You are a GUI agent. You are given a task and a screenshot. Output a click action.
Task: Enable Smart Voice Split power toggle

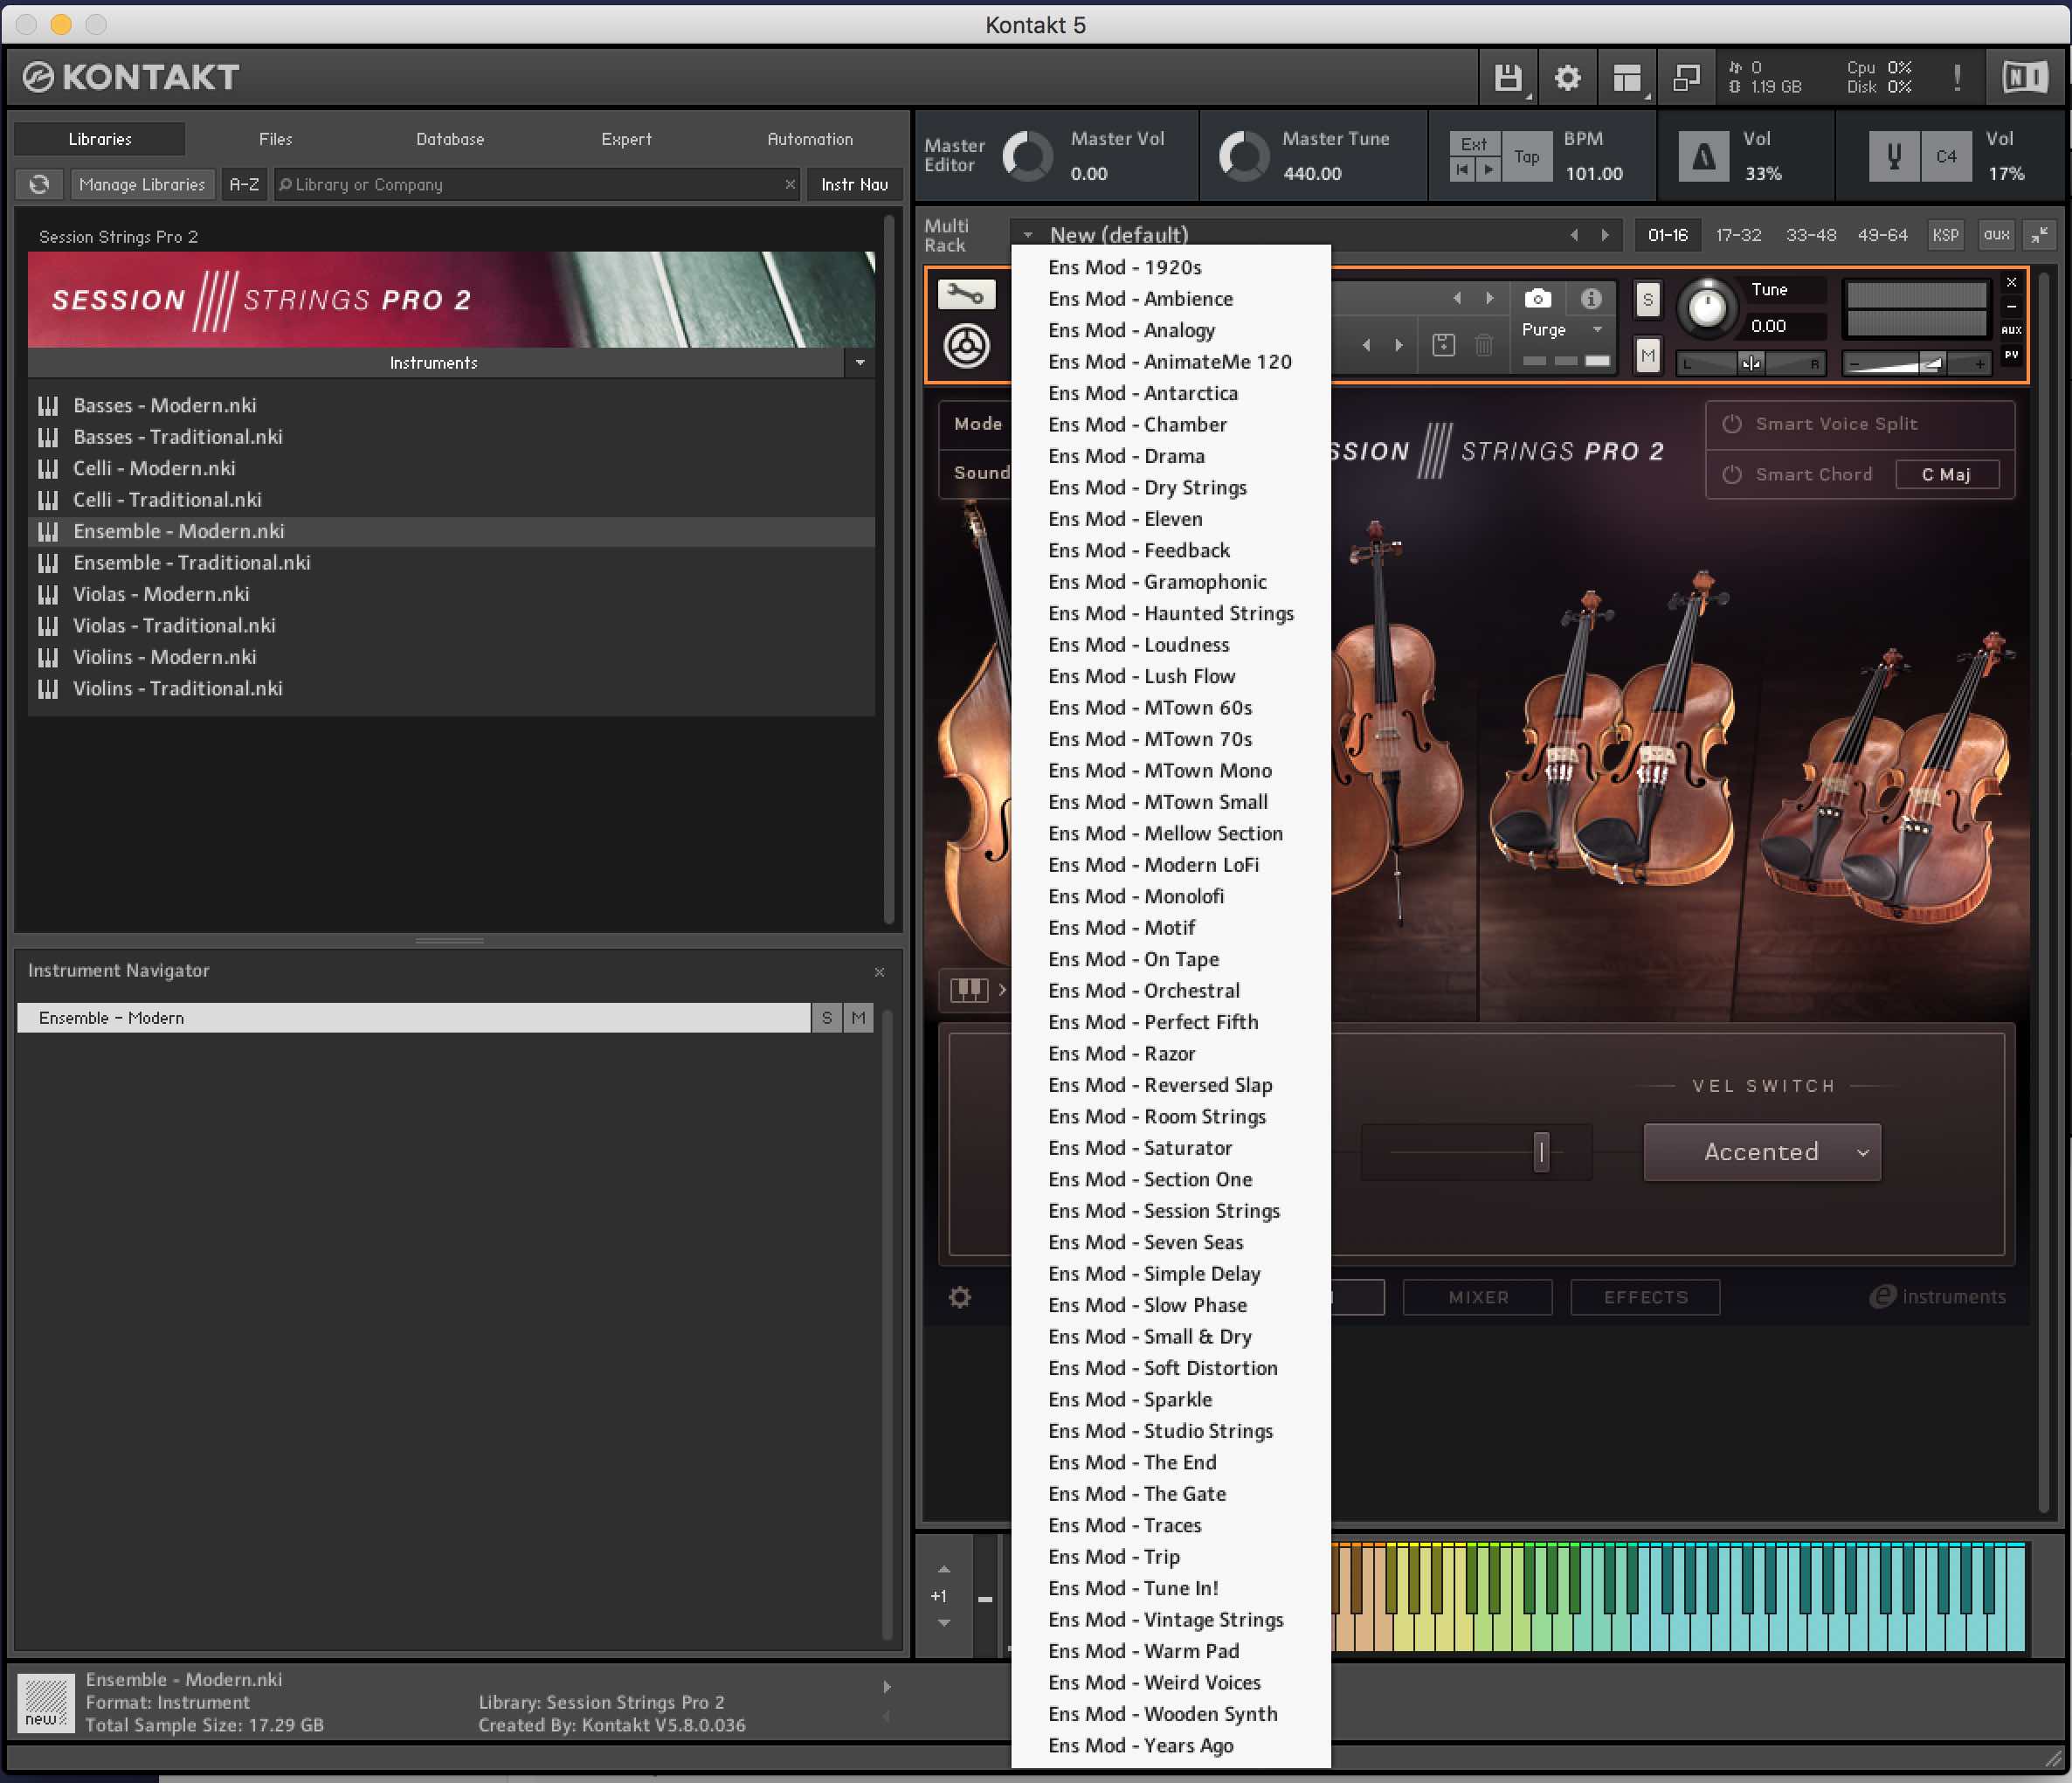(x=1732, y=424)
